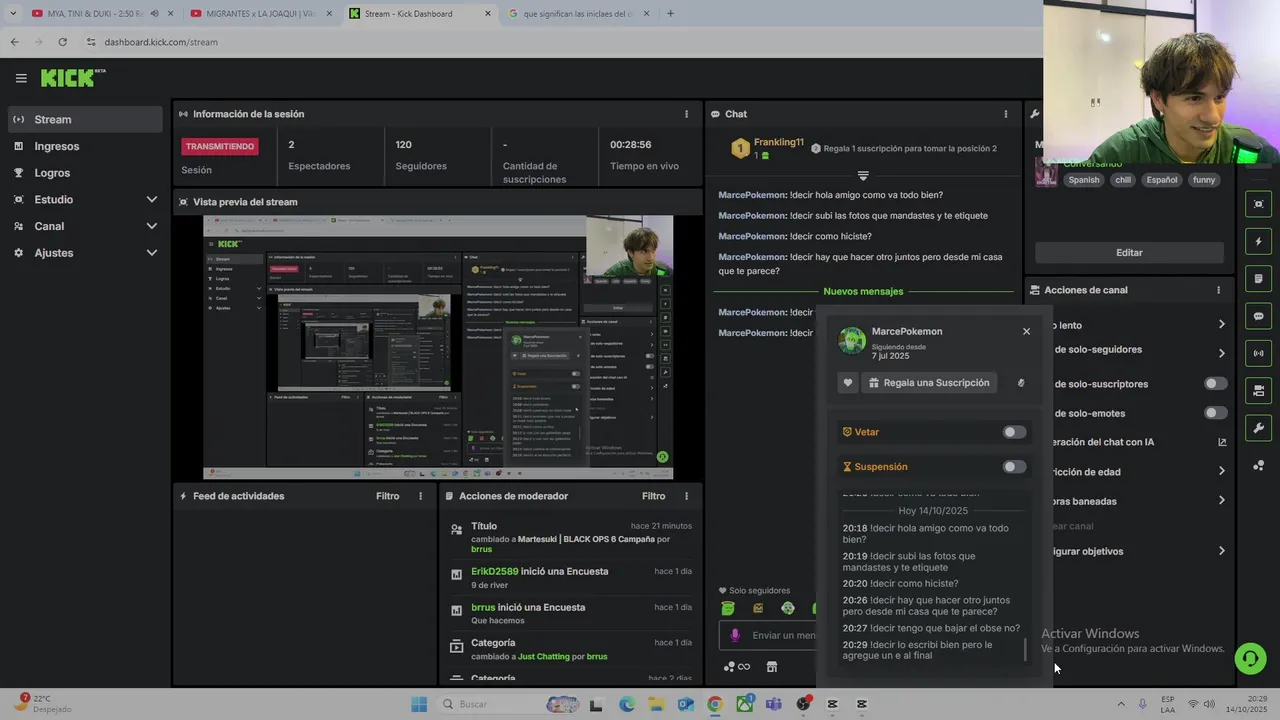
Task: Switch to the que significan las iniciales tab
Action: coord(578,14)
